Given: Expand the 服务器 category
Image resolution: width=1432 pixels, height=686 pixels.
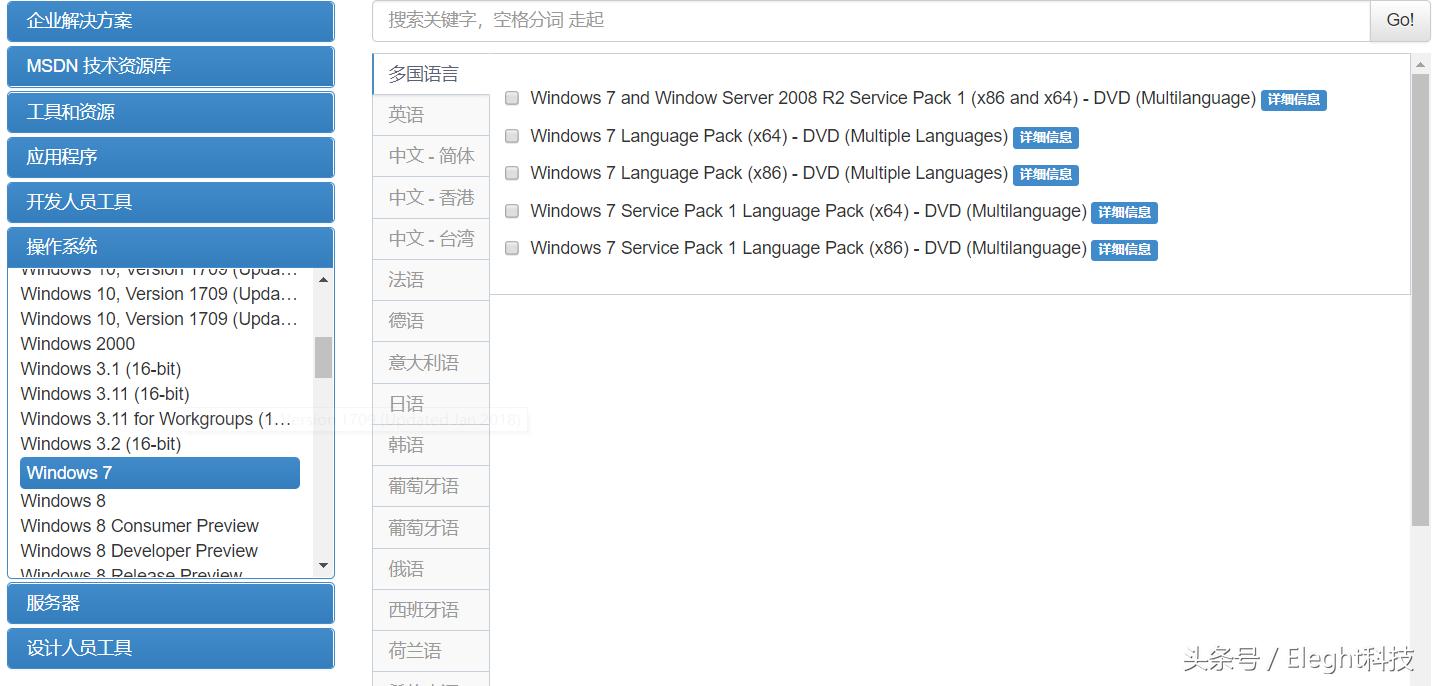Looking at the screenshot, I should [x=170, y=603].
